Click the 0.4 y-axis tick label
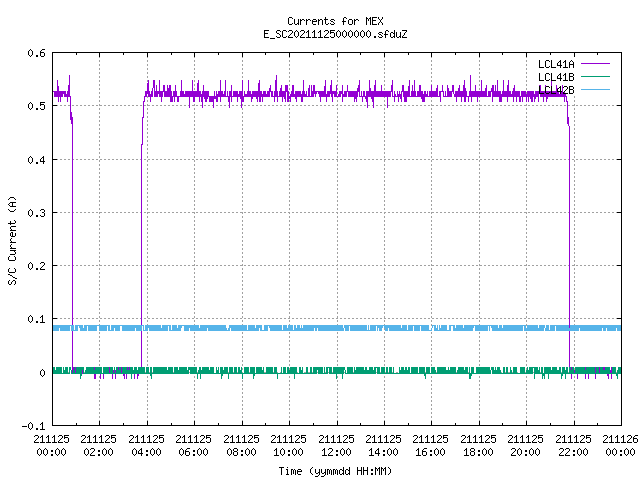This screenshot has width=640, height=480. click(36, 160)
